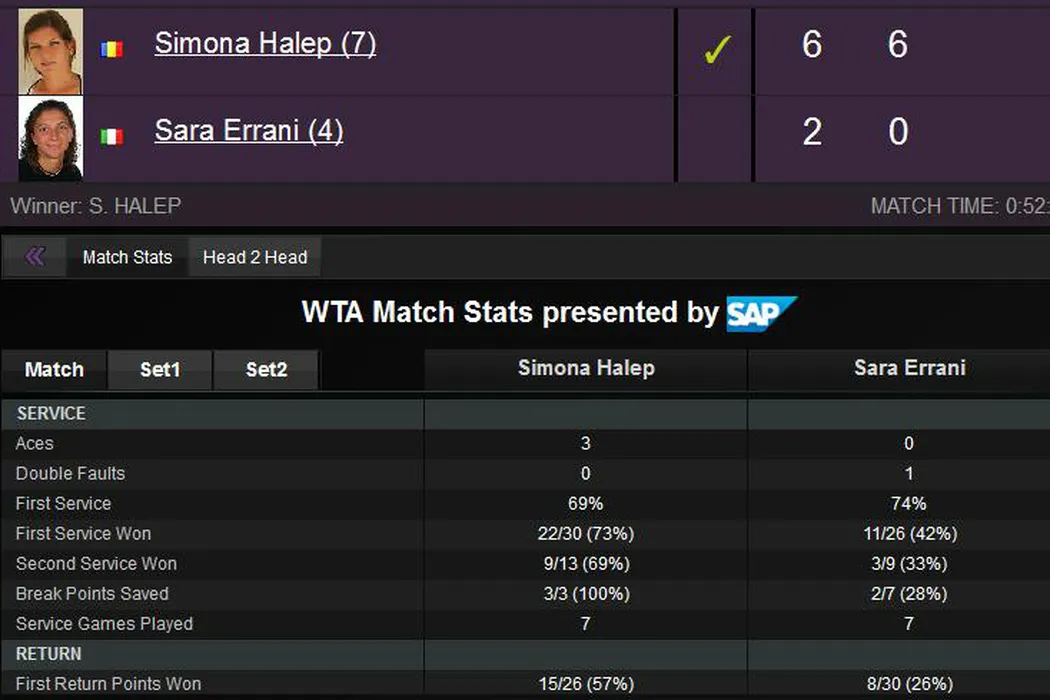
Task: Select the Break Points Saved row label
Action: pos(92,594)
